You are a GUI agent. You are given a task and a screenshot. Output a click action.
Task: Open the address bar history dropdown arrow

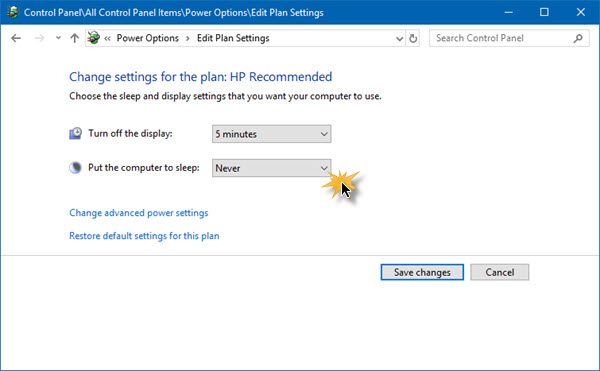pyautogui.click(x=399, y=39)
